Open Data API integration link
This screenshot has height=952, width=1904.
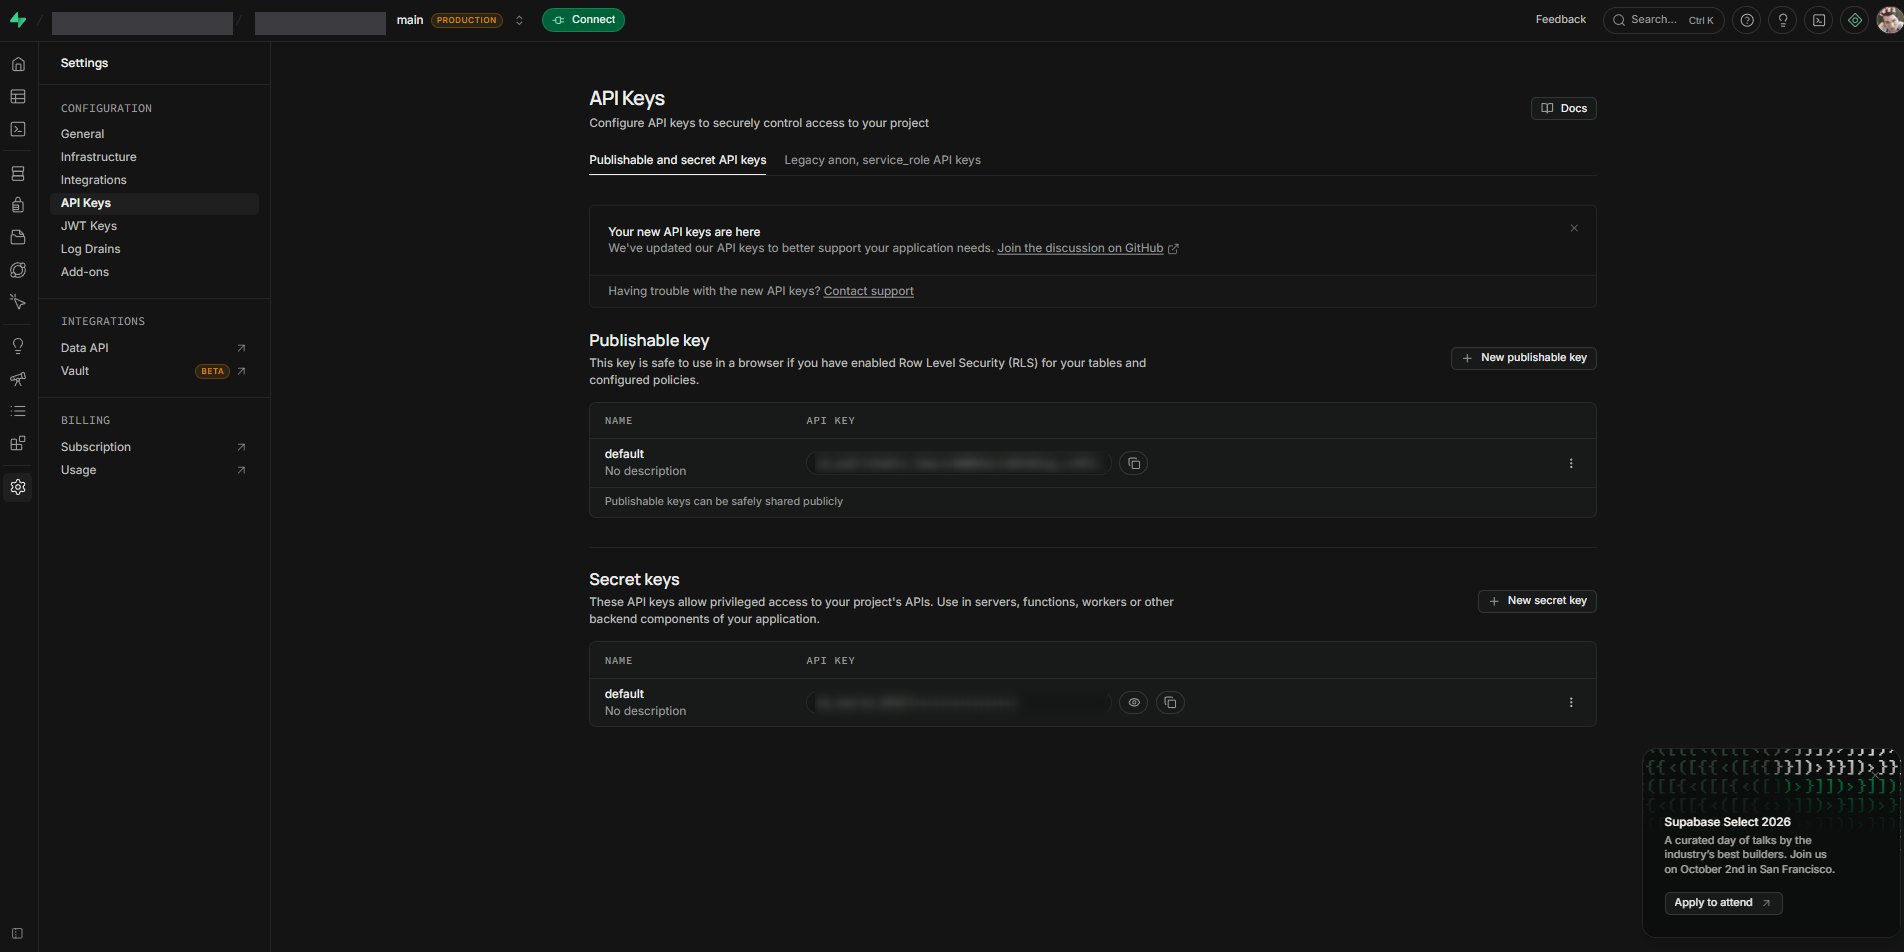coord(154,348)
